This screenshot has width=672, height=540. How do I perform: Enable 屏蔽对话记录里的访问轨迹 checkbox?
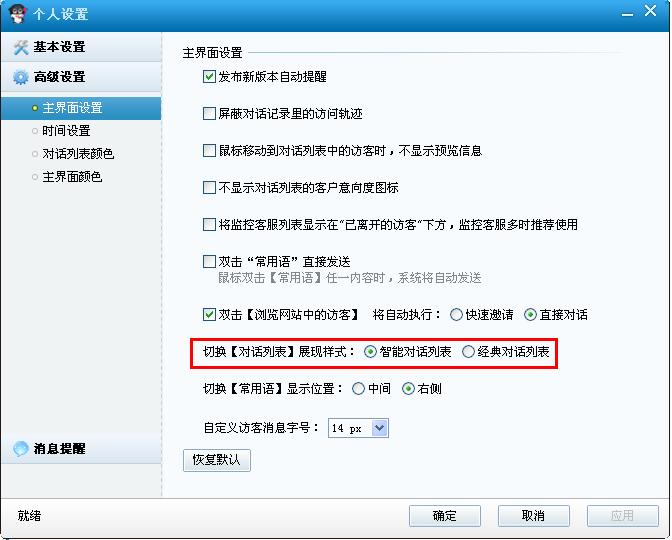tap(209, 114)
